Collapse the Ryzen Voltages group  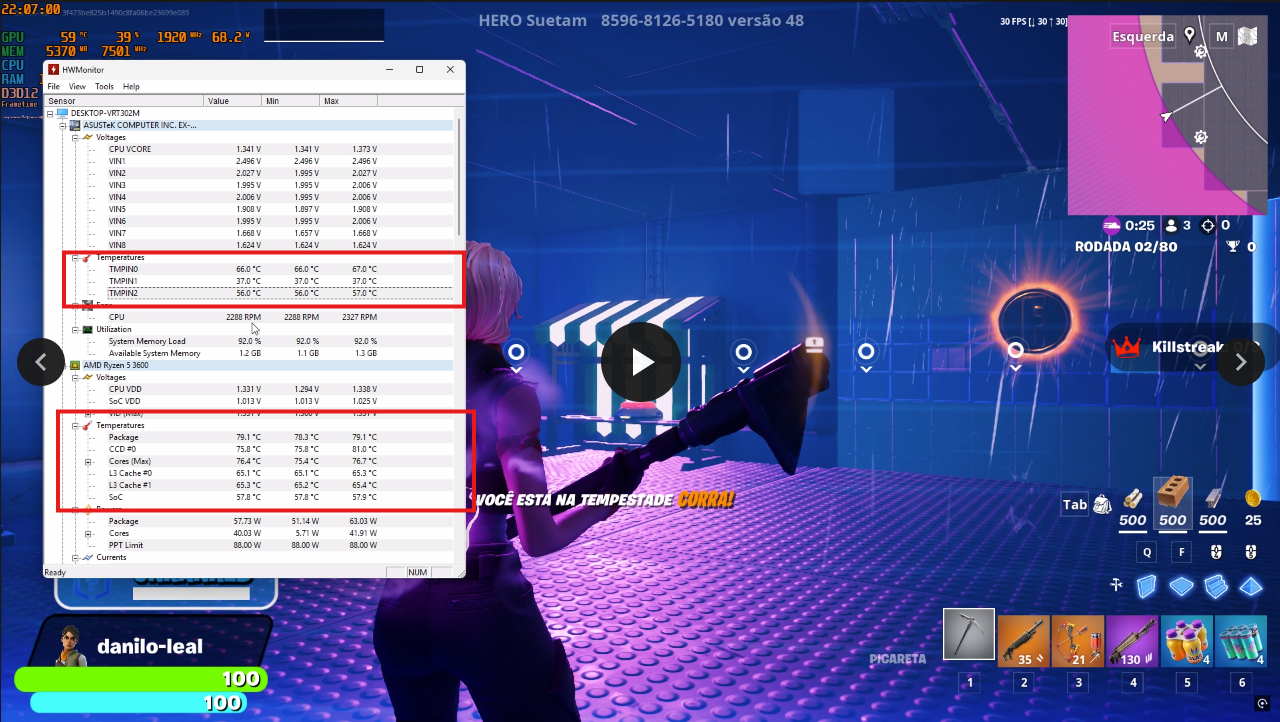point(75,377)
